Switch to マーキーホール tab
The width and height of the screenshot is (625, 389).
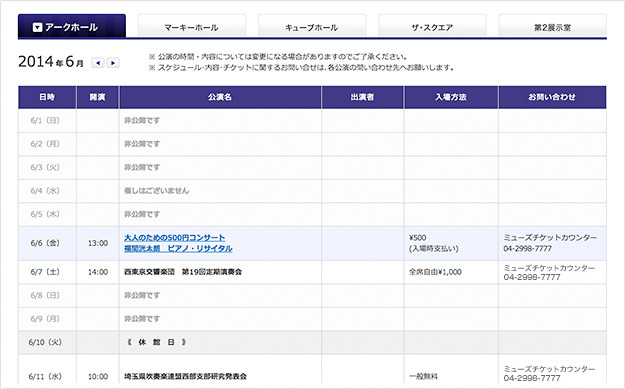click(192, 26)
